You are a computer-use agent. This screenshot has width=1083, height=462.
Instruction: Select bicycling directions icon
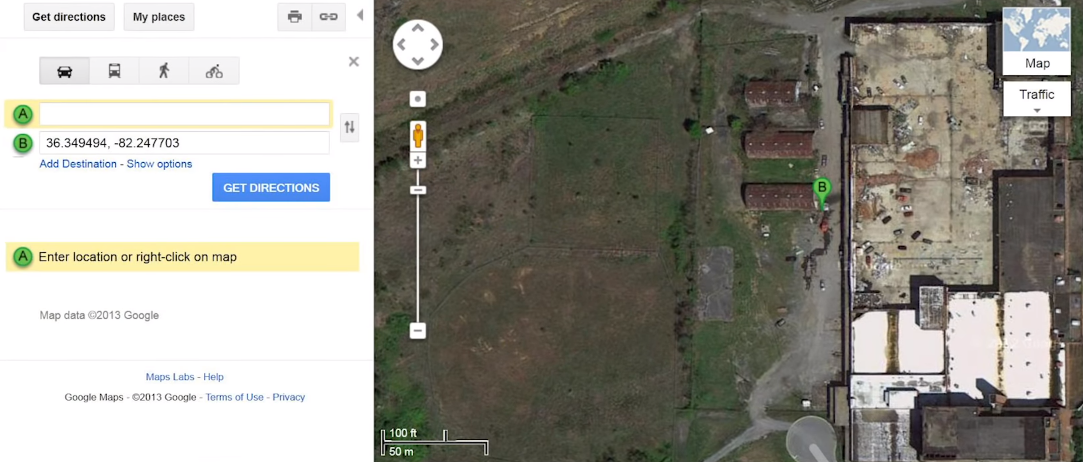(214, 70)
